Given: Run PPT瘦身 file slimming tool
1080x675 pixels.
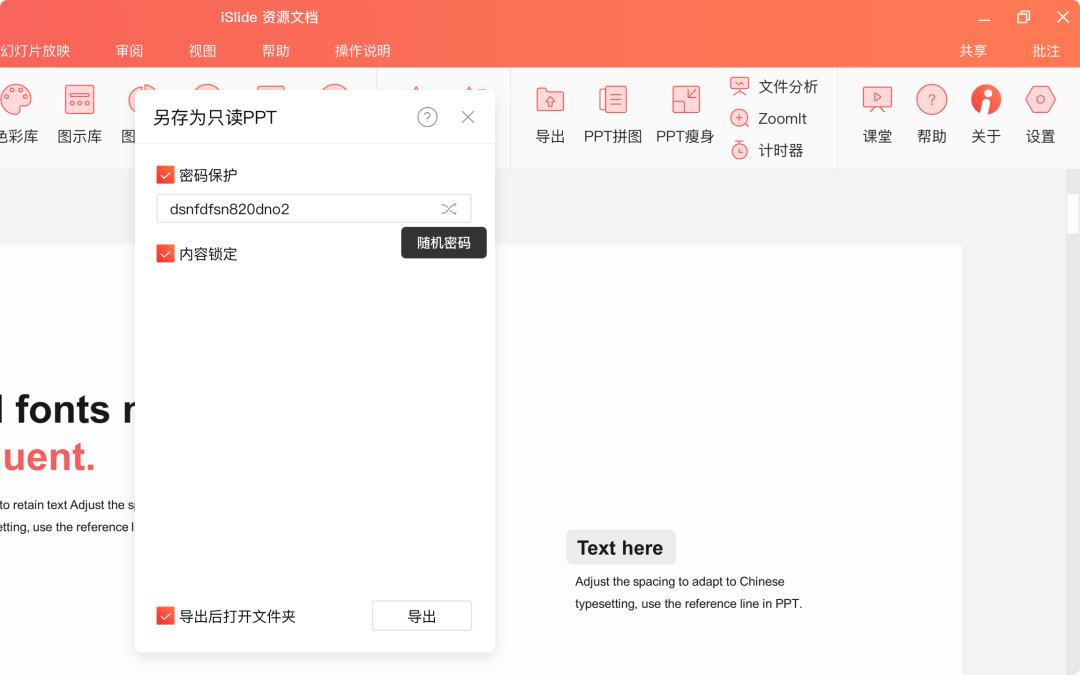Looking at the screenshot, I should pyautogui.click(x=684, y=113).
